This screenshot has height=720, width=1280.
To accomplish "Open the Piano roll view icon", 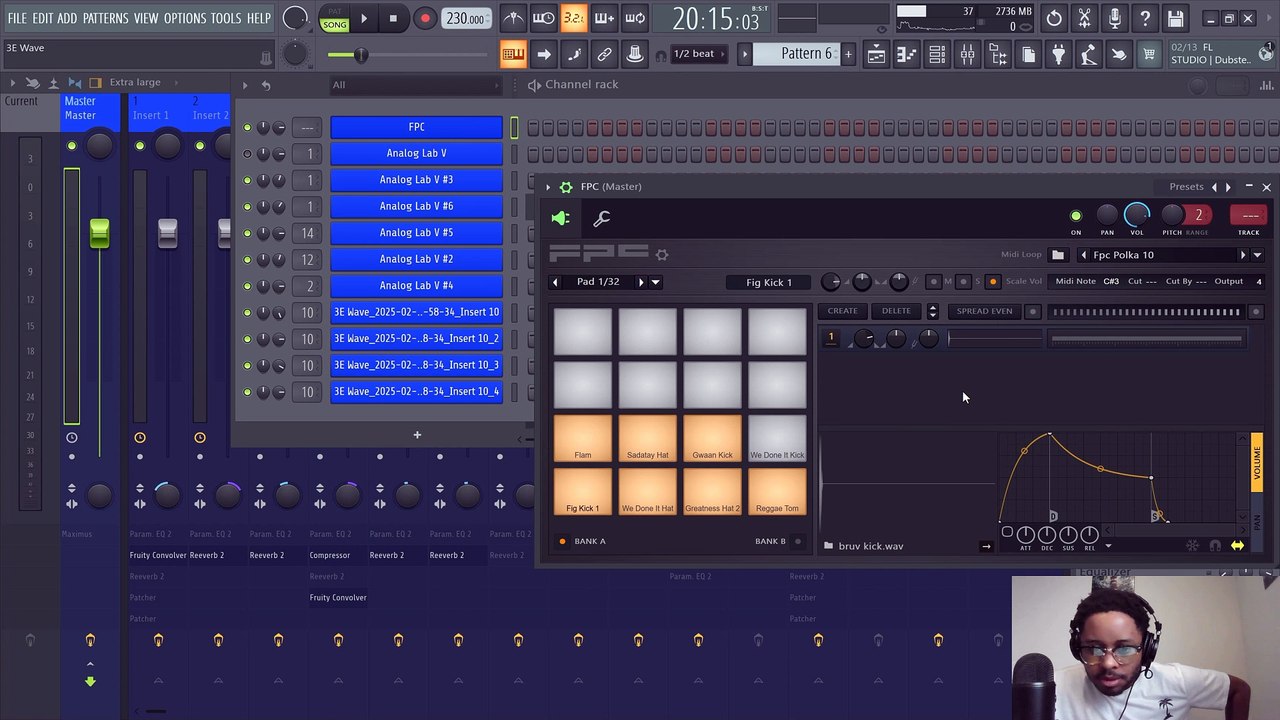I will 906,55.
